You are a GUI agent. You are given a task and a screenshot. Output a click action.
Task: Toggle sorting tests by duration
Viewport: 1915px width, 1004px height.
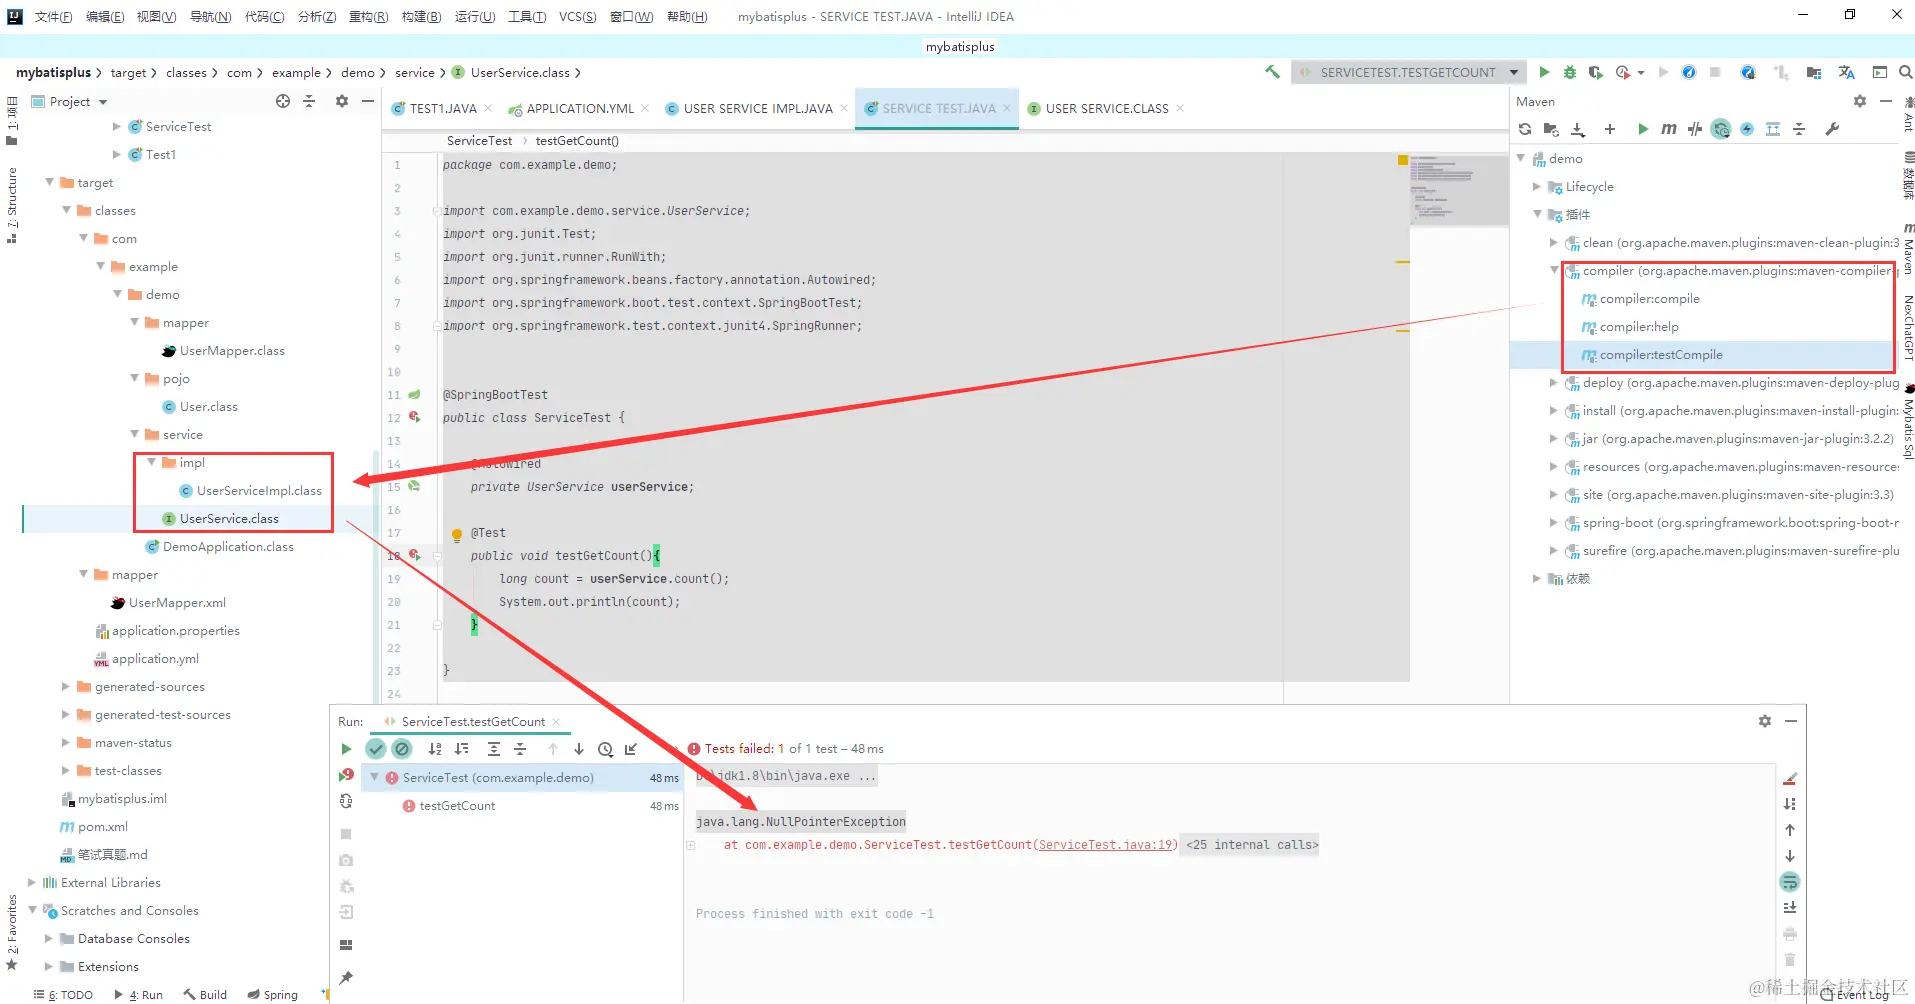pyautogui.click(x=461, y=749)
